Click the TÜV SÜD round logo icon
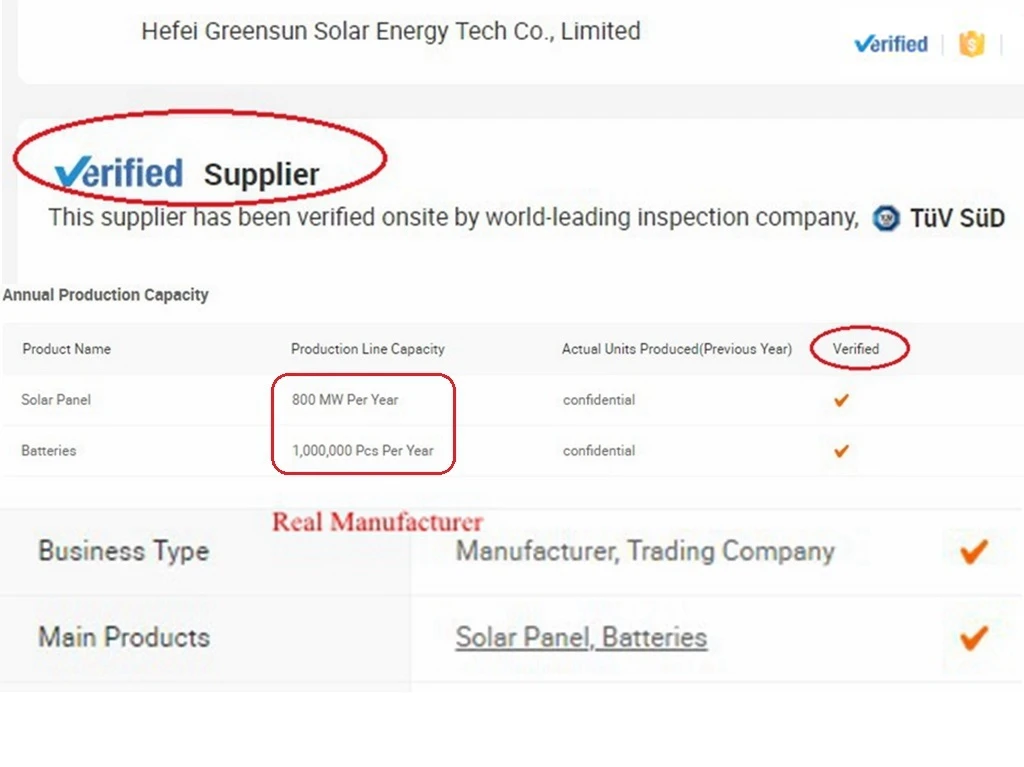Screen dimensions: 1024x767 click(886, 218)
